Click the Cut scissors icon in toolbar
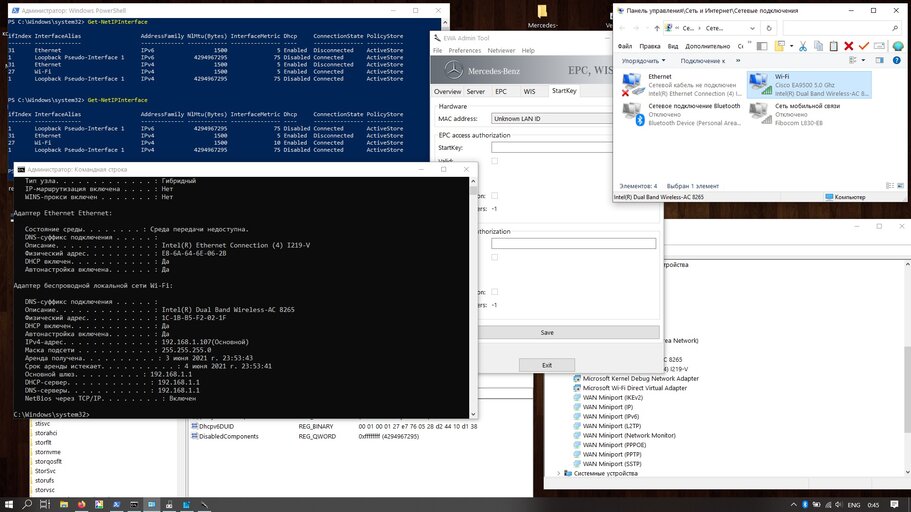911x512 pixels. coord(803,46)
